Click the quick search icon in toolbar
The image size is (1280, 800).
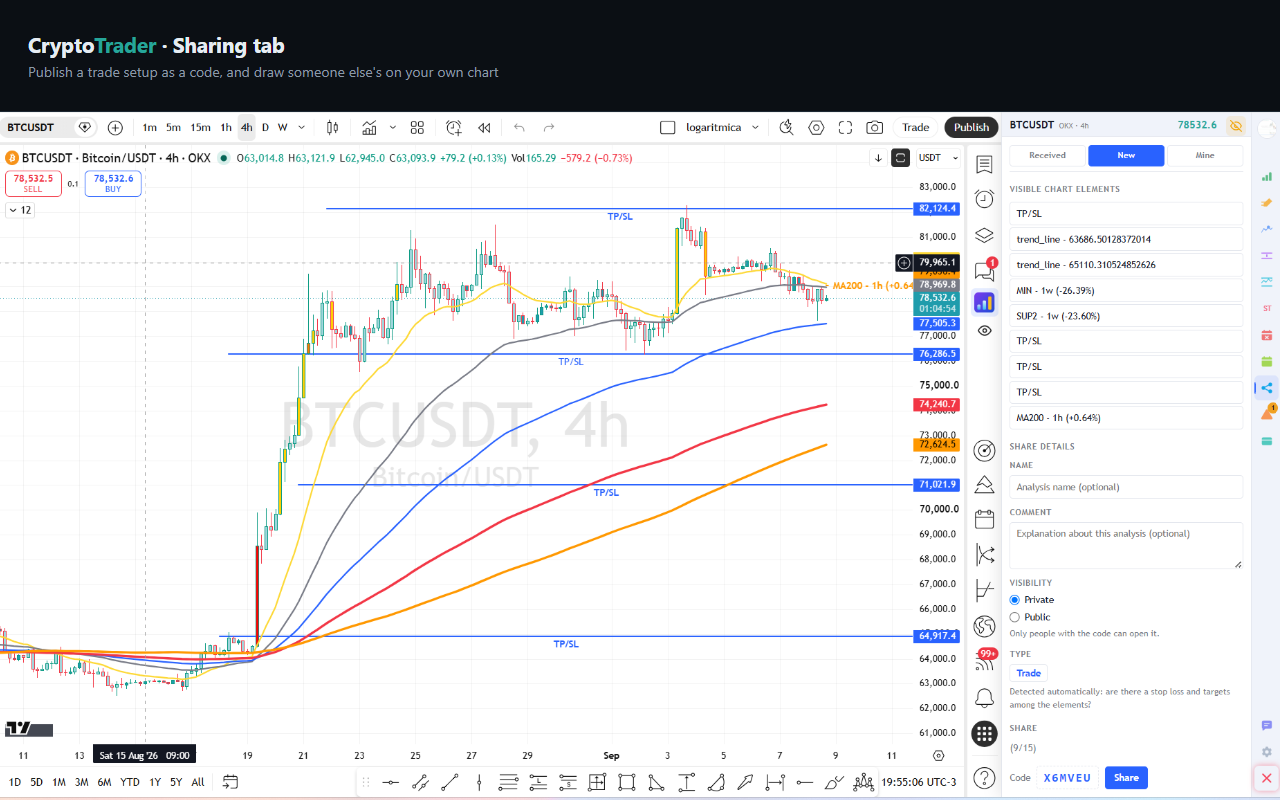pyautogui.click(x=787, y=127)
